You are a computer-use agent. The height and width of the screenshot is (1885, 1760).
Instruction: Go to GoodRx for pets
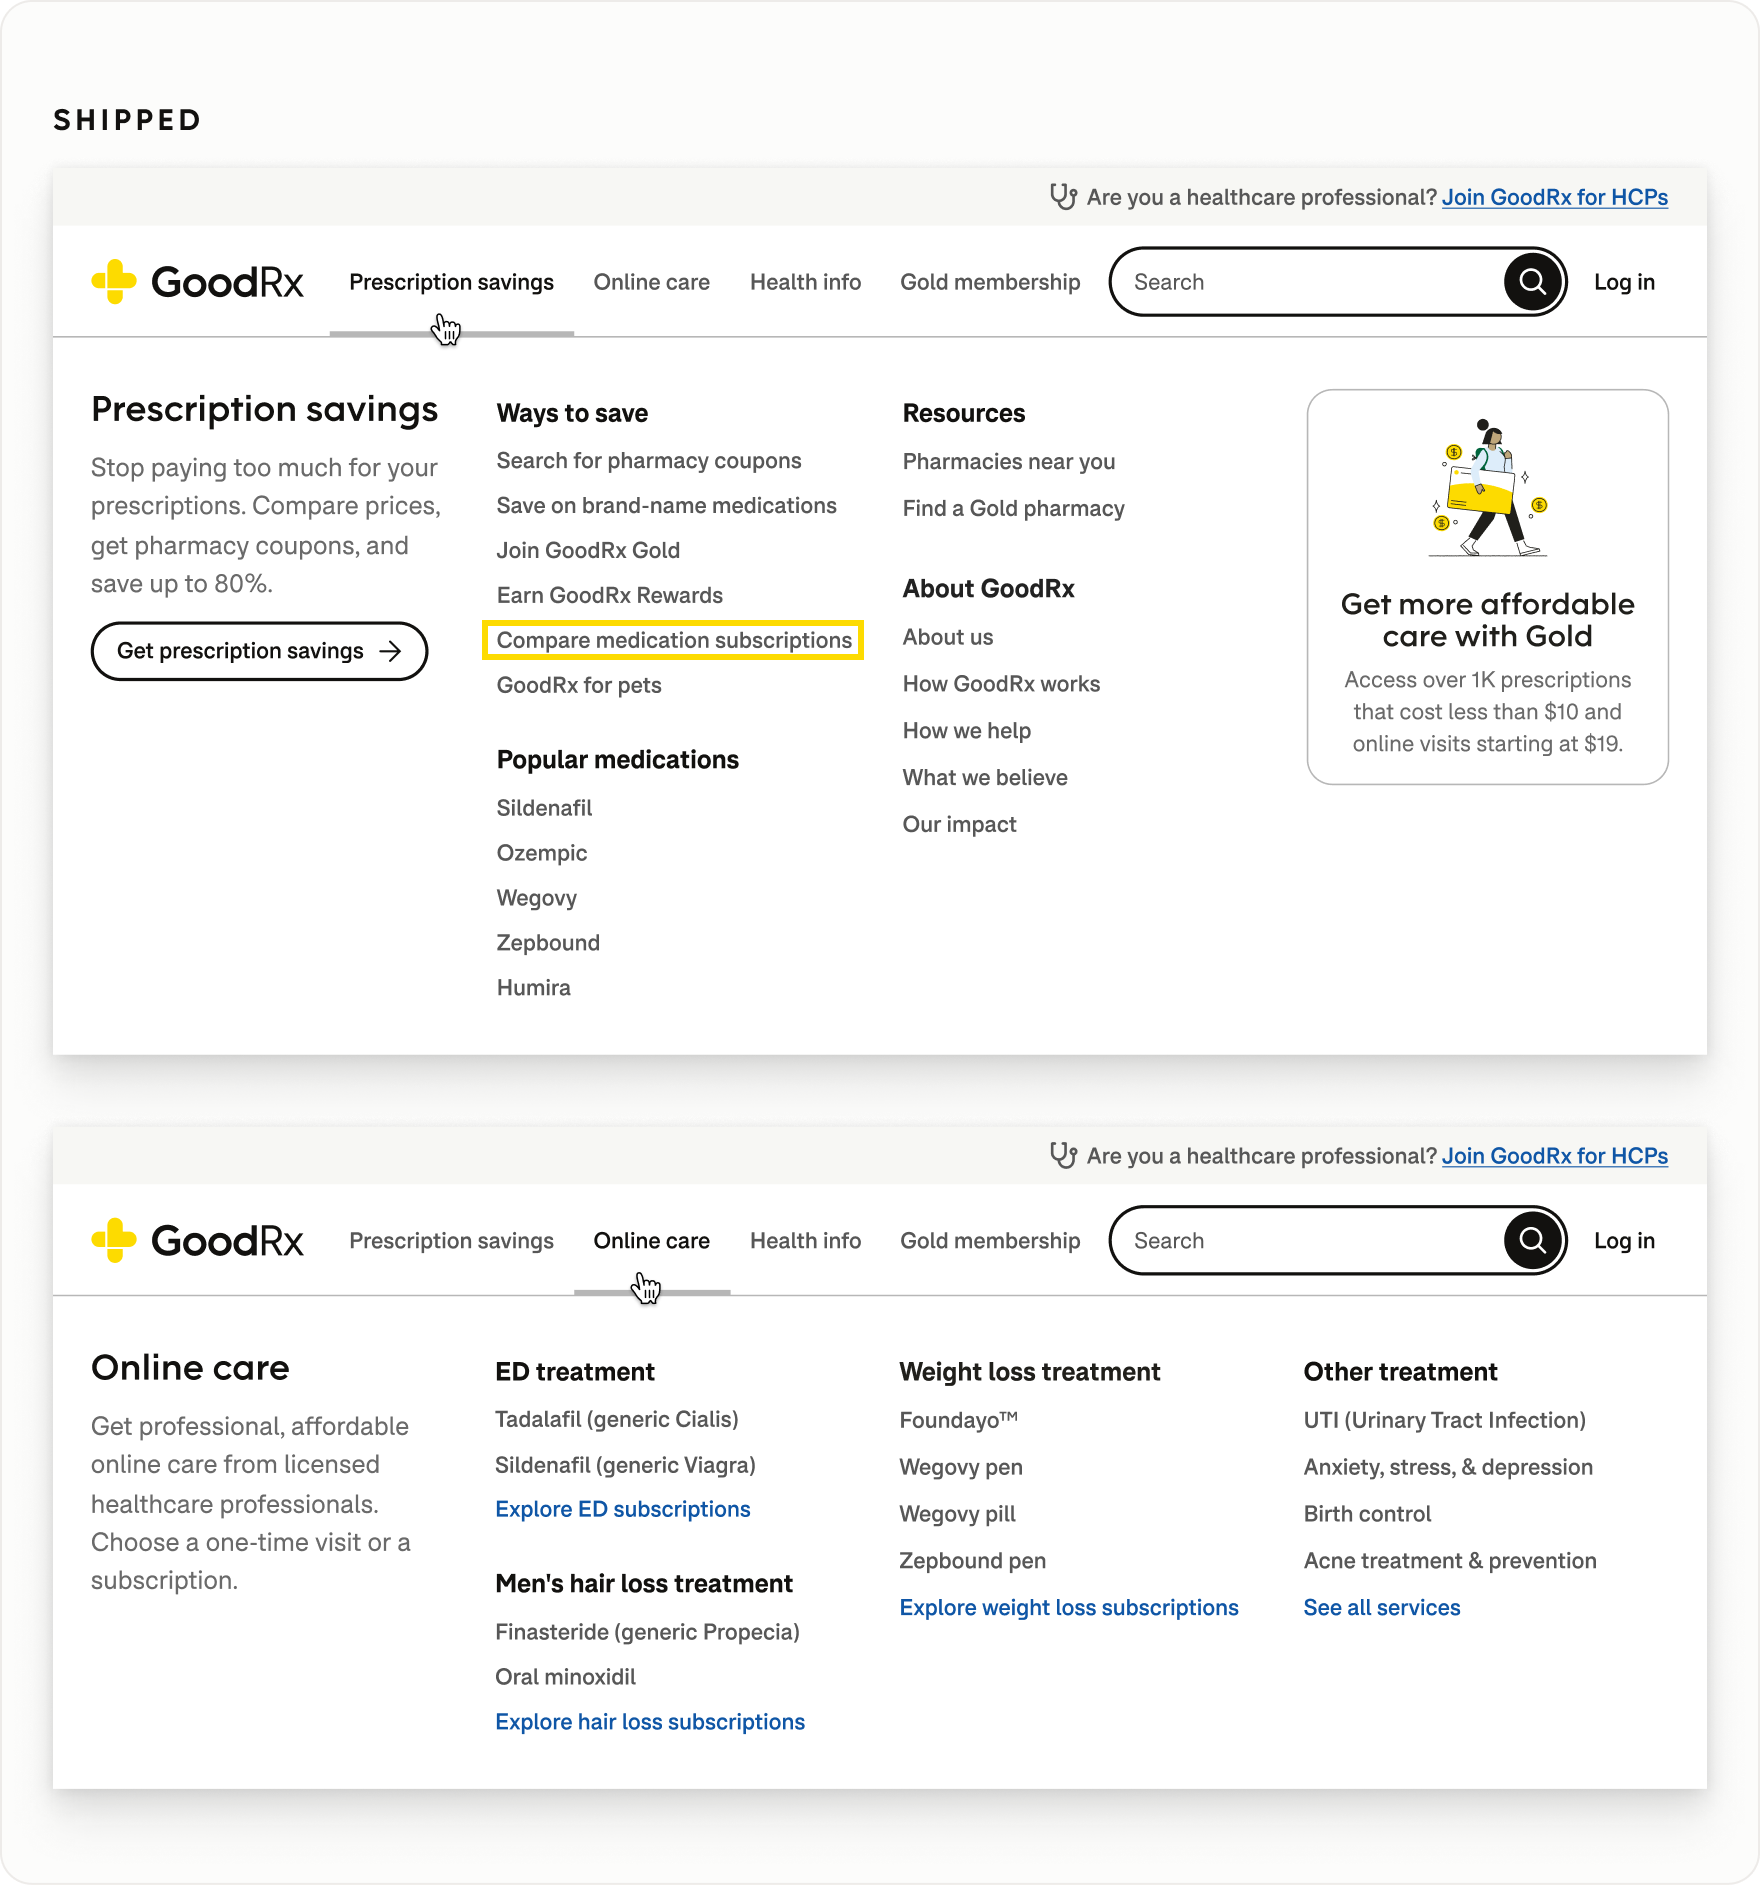point(579,685)
